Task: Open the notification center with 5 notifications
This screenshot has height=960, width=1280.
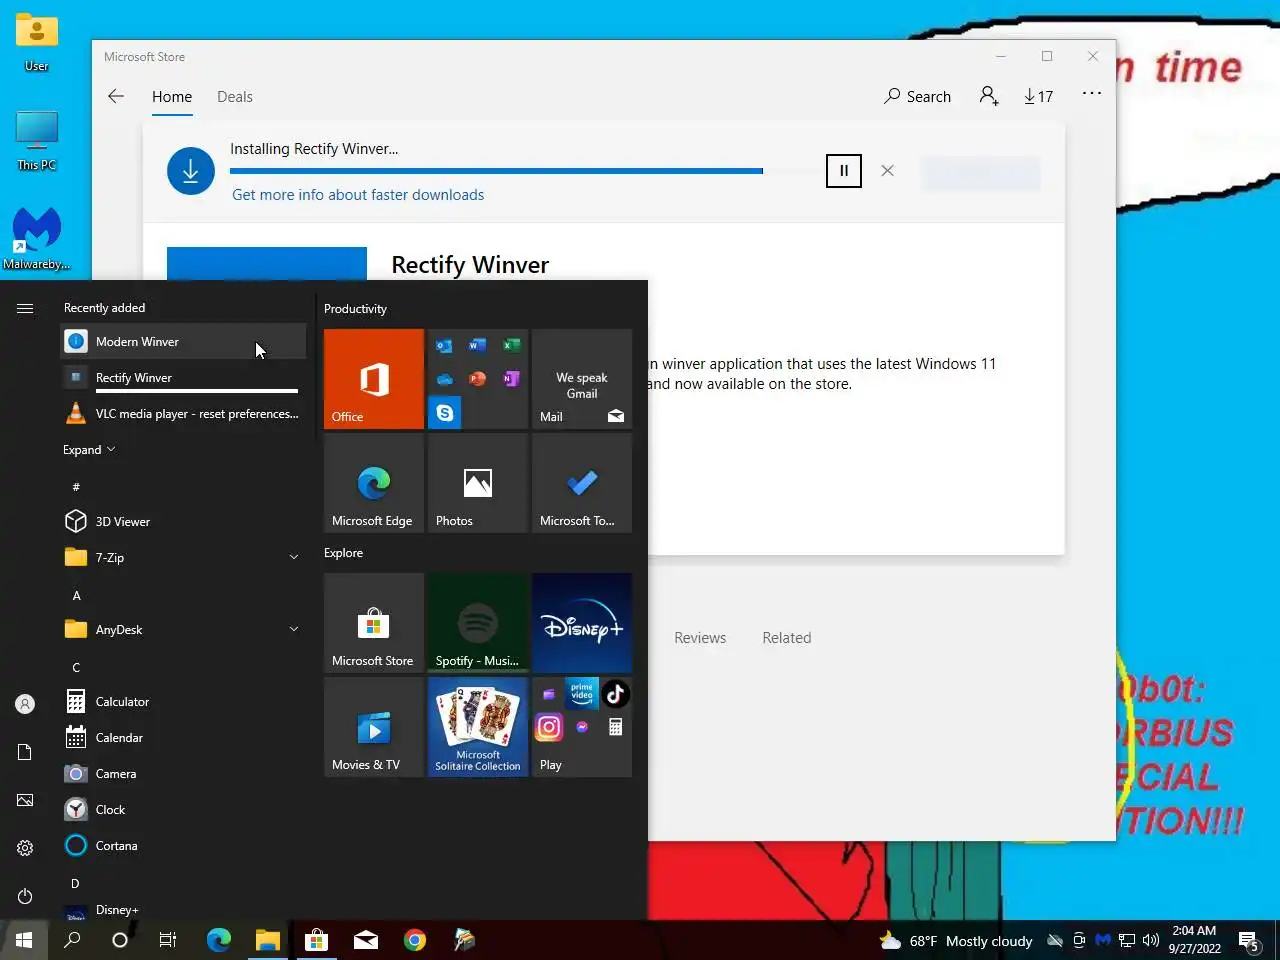Action: click(1249, 940)
